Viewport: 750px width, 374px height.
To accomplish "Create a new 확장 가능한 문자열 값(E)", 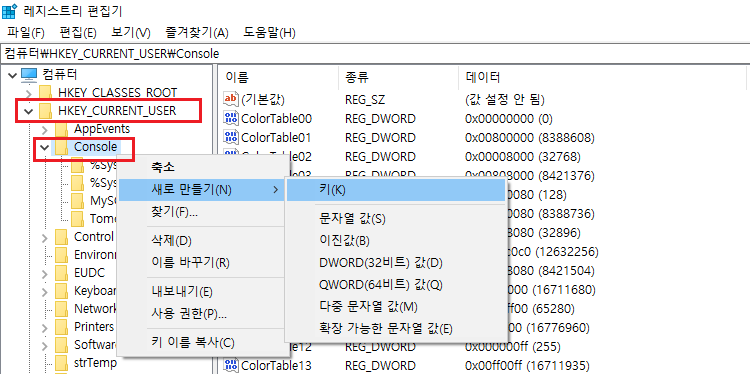I will [396, 329].
